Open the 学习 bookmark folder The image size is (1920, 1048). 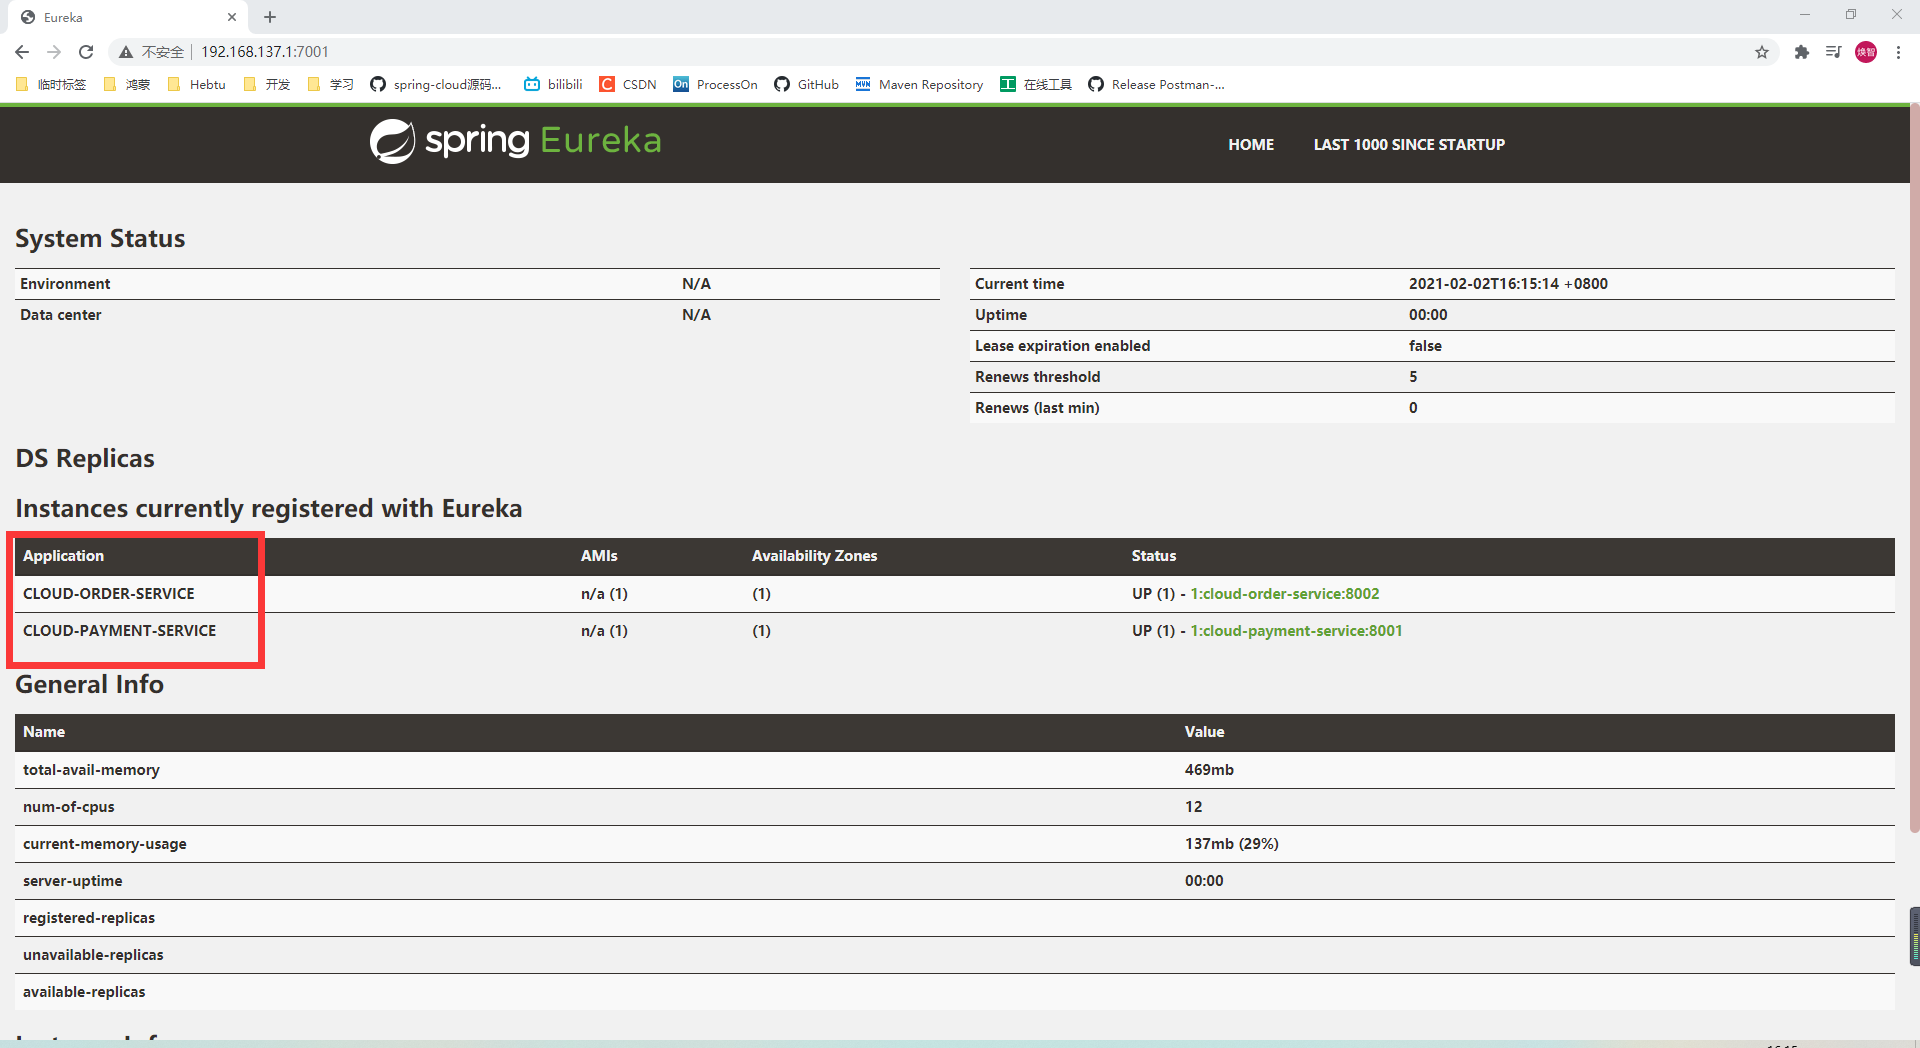pyautogui.click(x=331, y=85)
